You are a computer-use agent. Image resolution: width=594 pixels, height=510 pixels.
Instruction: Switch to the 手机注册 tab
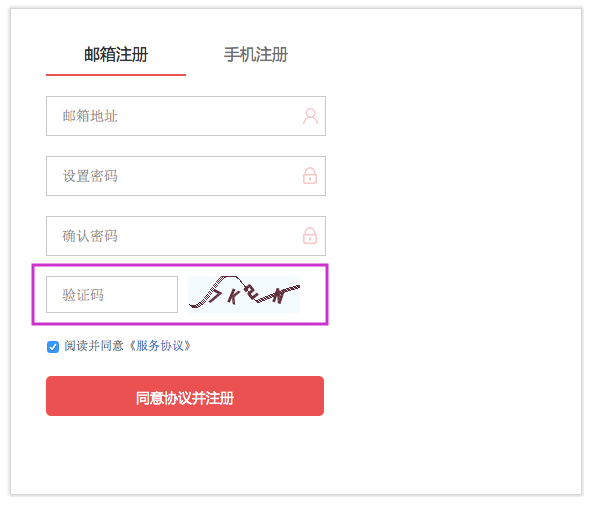(256, 55)
